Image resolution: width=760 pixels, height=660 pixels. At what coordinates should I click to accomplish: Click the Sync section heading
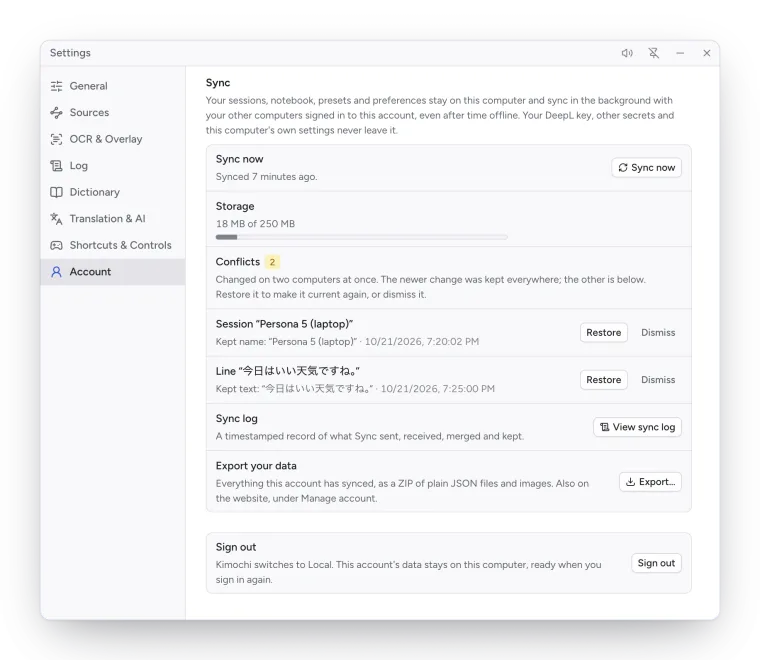218,83
